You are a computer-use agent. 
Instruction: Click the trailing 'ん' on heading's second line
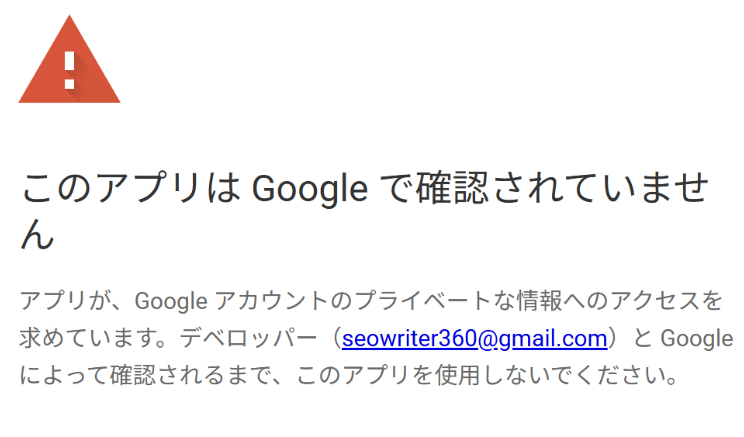37,234
